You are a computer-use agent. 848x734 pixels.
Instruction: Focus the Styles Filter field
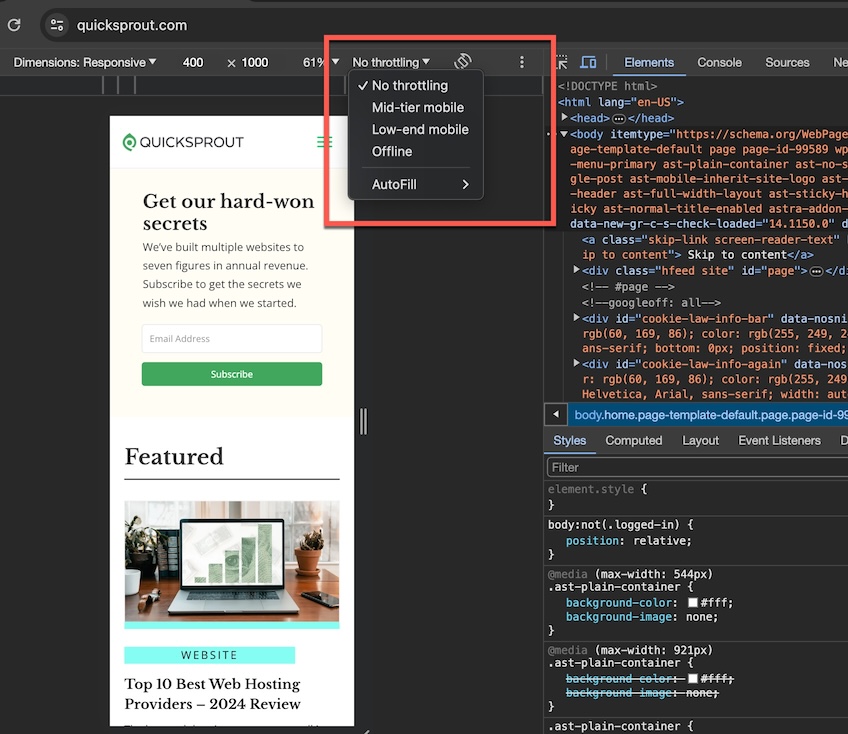(698, 467)
